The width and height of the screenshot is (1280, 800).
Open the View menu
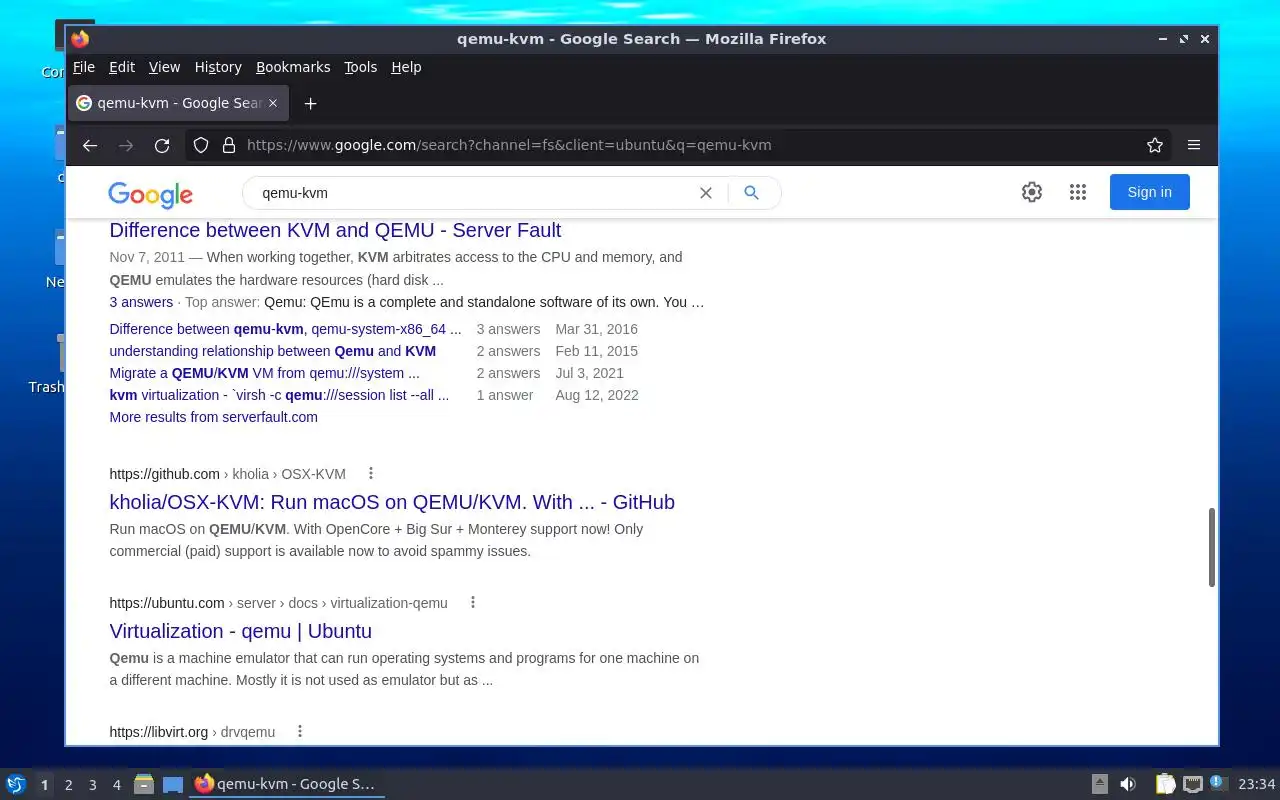[x=164, y=67]
